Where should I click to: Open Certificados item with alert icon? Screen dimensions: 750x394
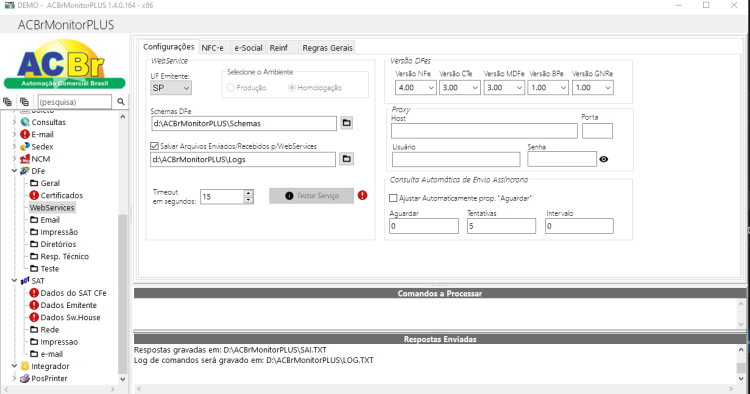[x=56, y=195]
